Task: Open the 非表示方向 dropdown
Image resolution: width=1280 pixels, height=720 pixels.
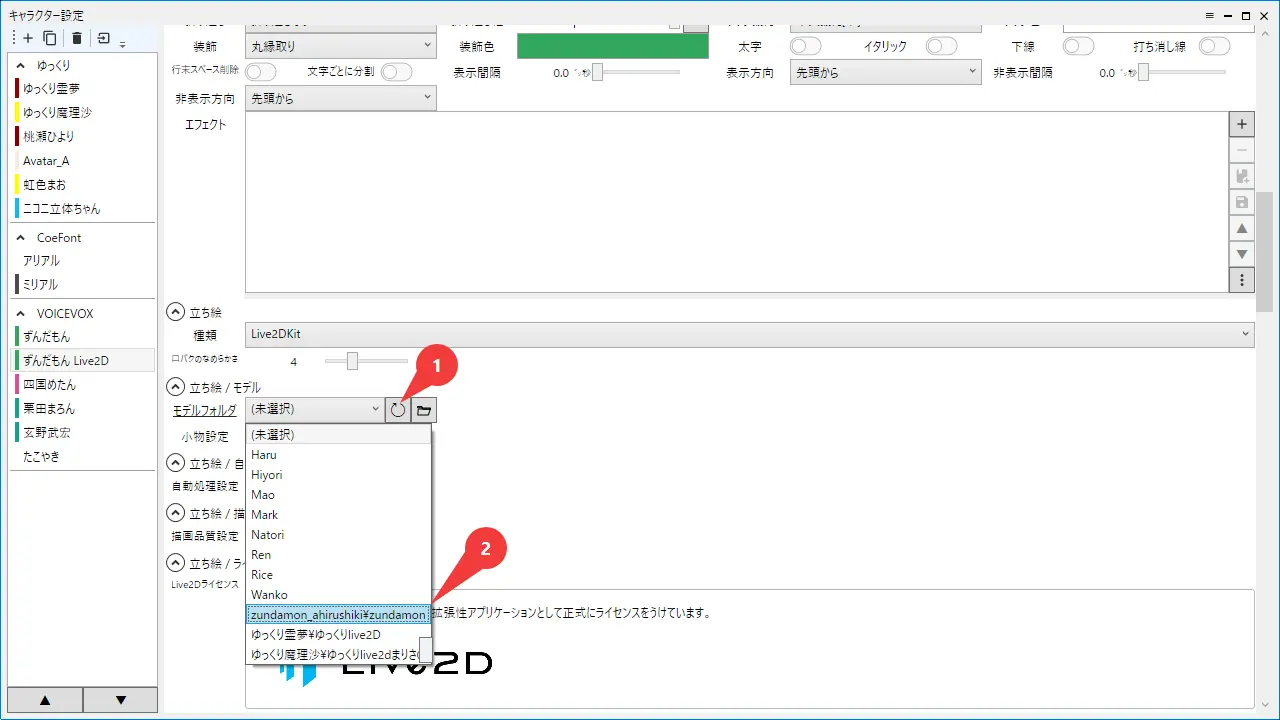Action: point(340,98)
